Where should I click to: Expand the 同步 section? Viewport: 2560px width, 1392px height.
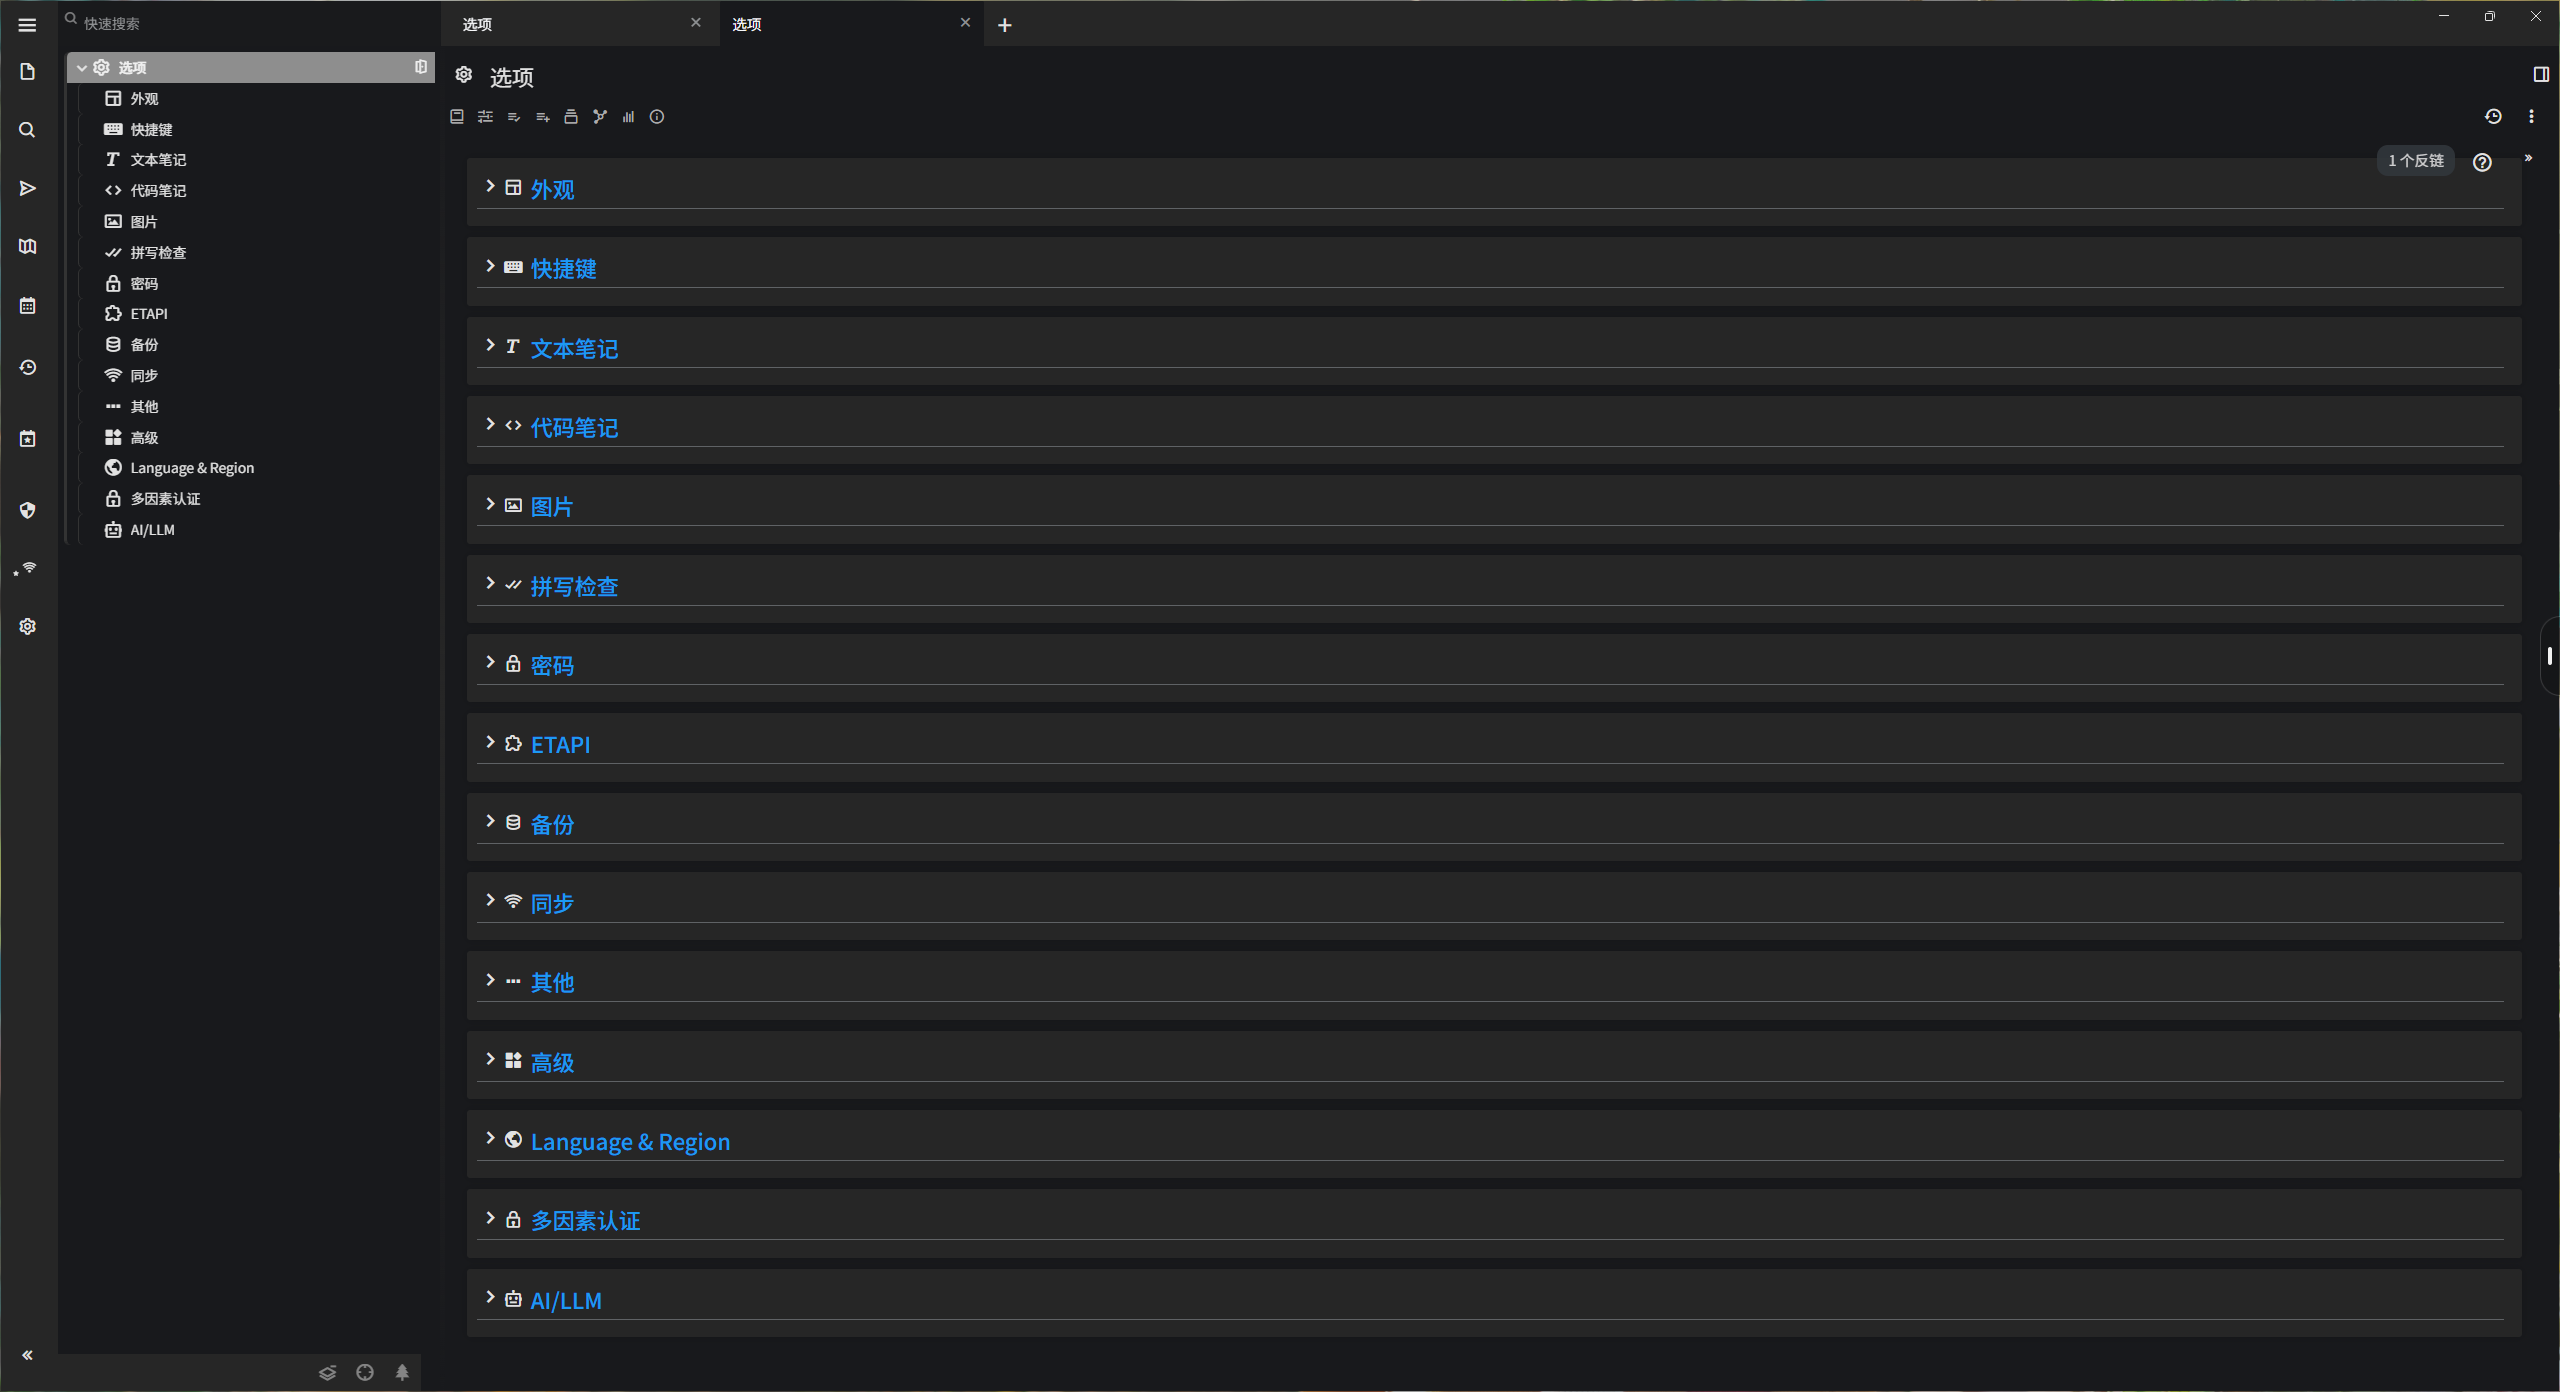(x=490, y=901)
